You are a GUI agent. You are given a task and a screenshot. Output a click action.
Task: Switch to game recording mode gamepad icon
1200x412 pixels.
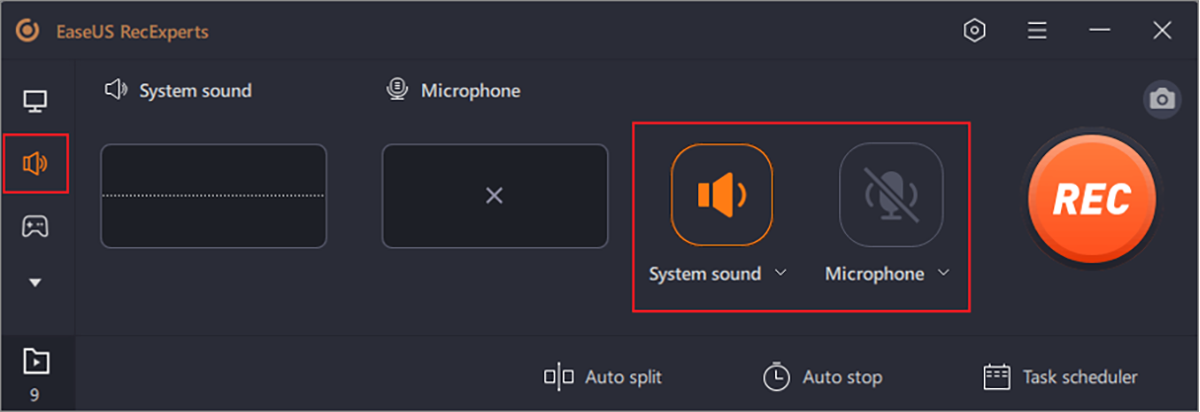pyautogui.click(x=36, y=226)
